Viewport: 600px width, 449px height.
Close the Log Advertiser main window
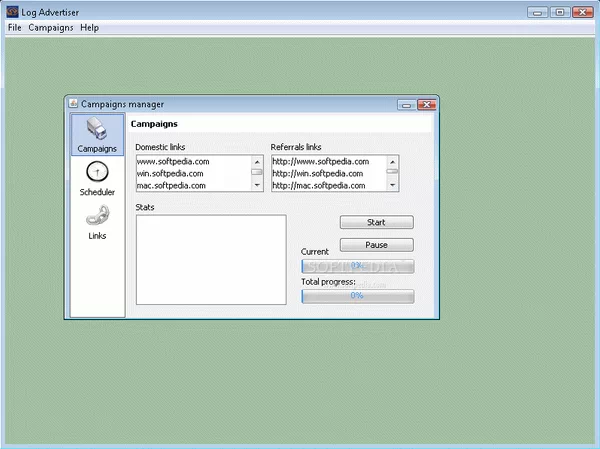582,12
